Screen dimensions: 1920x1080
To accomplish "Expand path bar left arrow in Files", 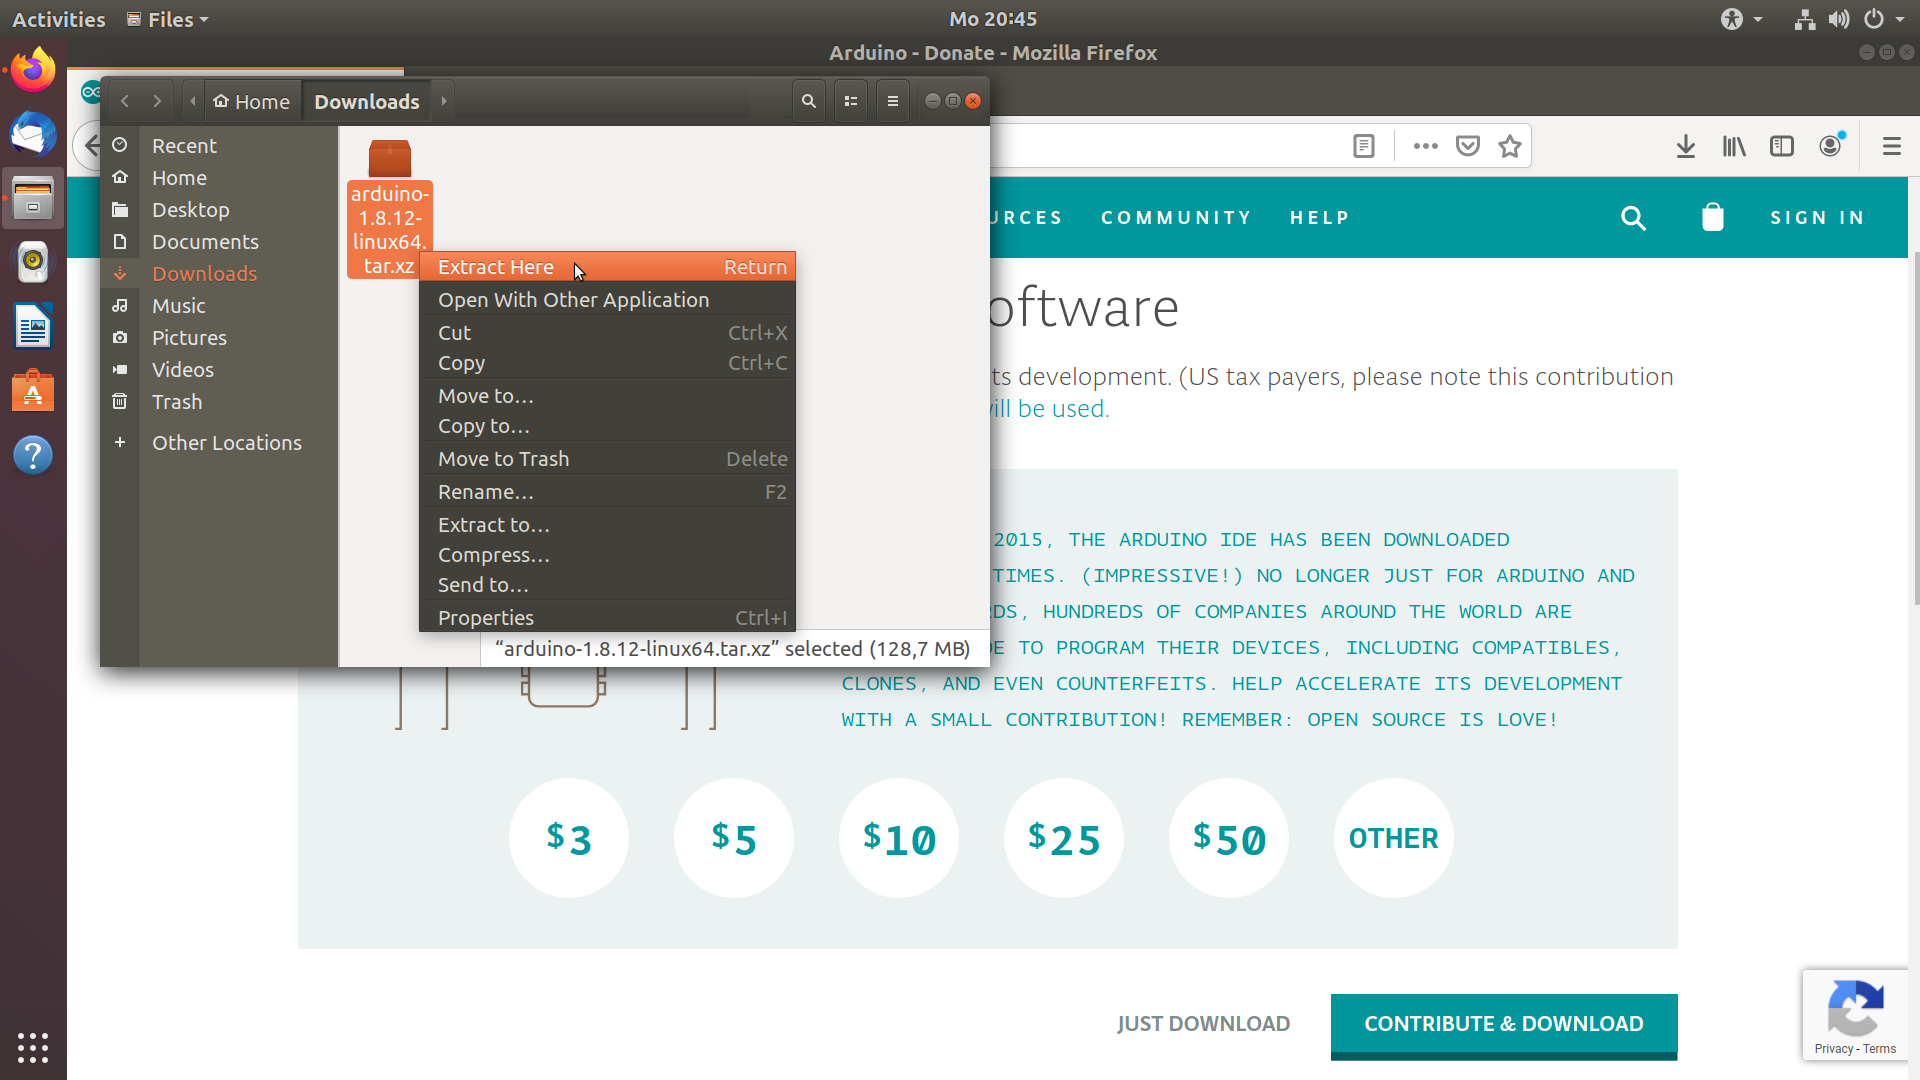I will coord(193,101).
